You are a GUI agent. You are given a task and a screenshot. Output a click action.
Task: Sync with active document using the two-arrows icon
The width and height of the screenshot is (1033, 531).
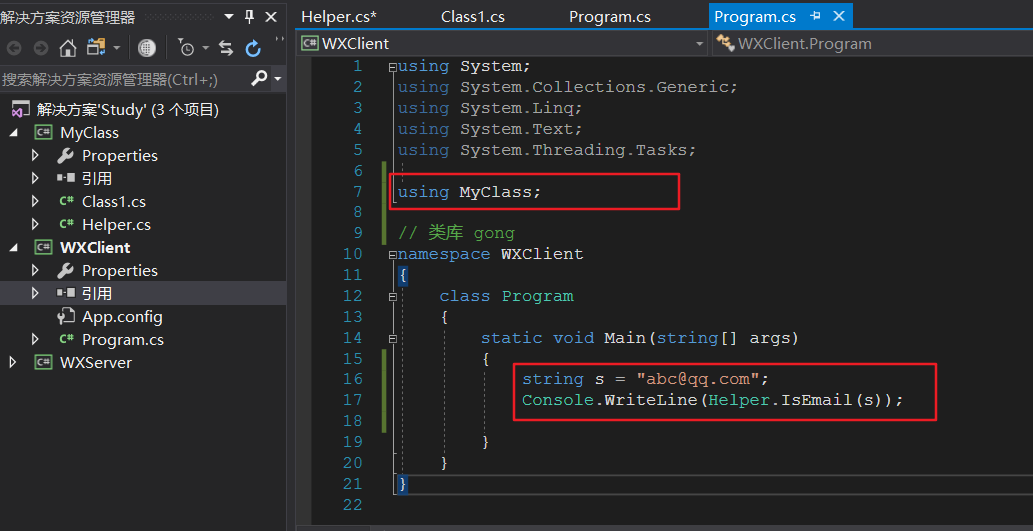coord(226,48)
